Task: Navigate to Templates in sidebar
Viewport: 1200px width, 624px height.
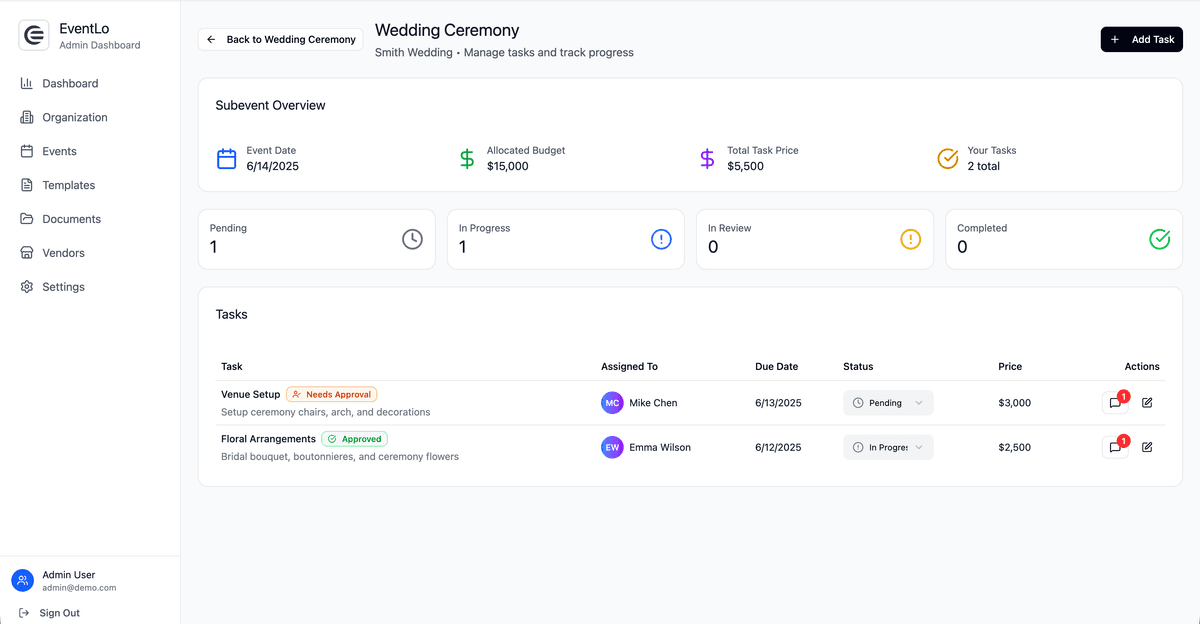Action: pos(68,185)
